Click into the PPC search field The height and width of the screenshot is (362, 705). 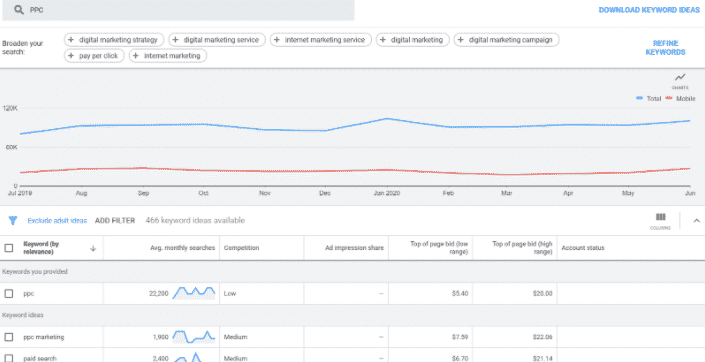[x=178, y=10]
